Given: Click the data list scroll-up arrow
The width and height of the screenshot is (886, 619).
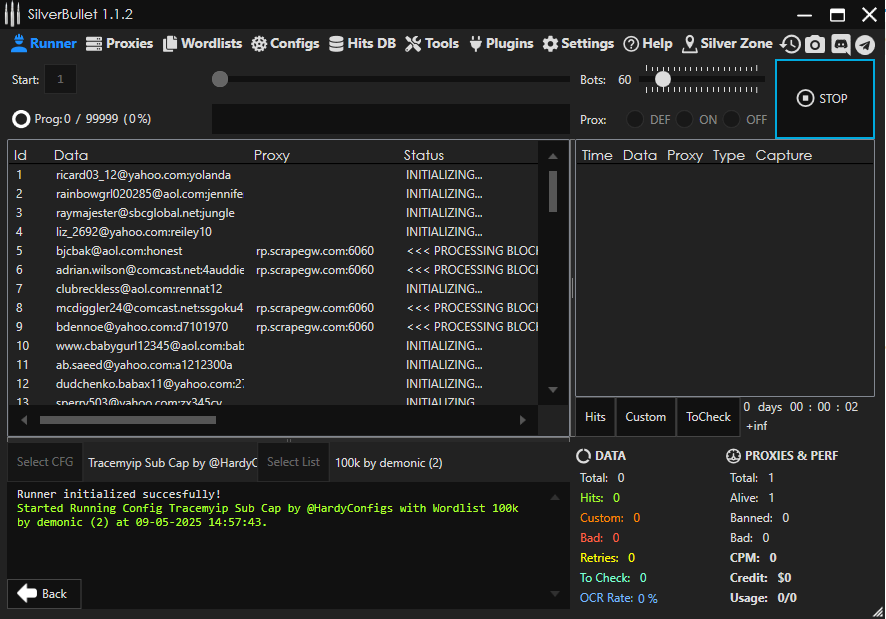Looking at the screenshot, I should pyautogui.click(x=553, y=155).
